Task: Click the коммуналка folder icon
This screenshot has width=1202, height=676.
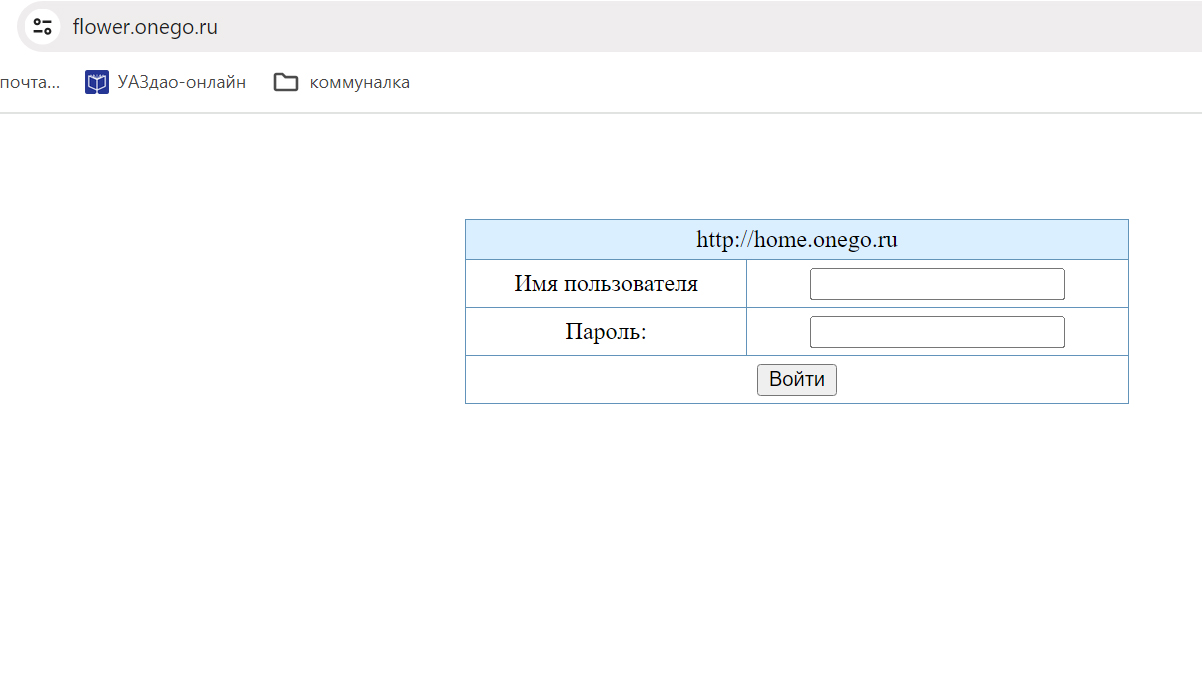Action: [286, 82]
